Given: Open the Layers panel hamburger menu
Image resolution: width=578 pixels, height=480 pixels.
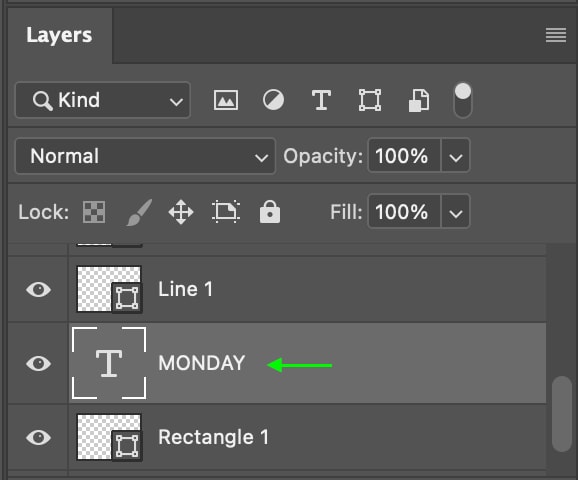Looking at the screenshot, I should (x=556, y=35).
